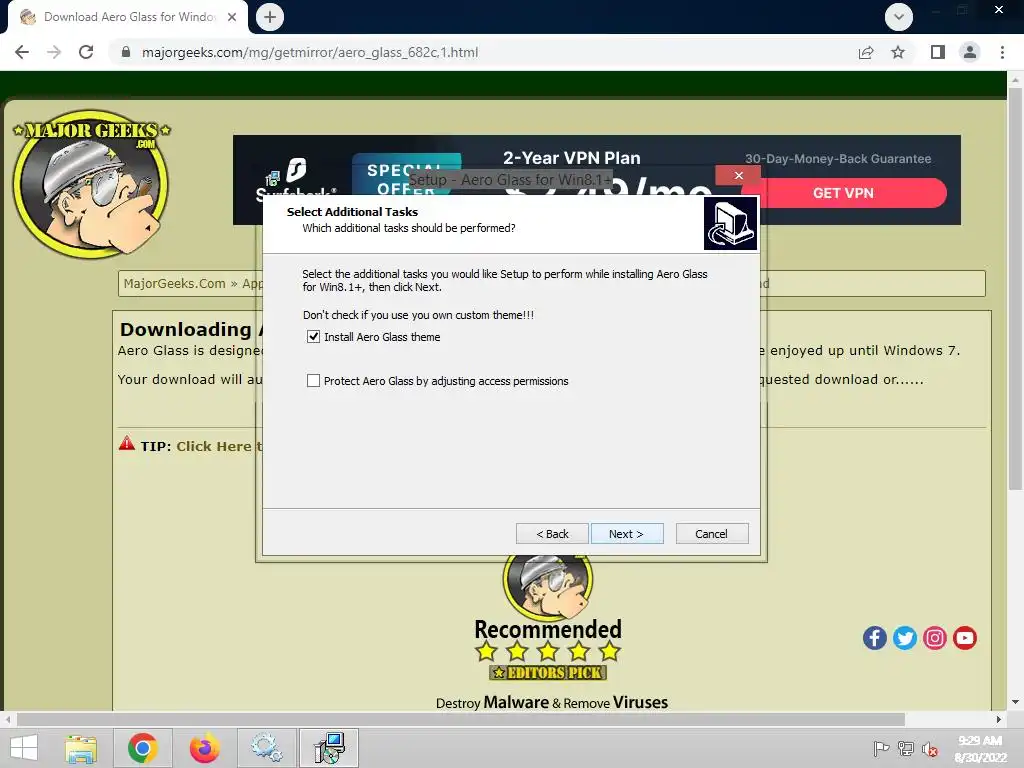Click Chrome icon in taskbar
Image resolution: width=1024 pixels, height=768 pixels.
click(142, 748)
